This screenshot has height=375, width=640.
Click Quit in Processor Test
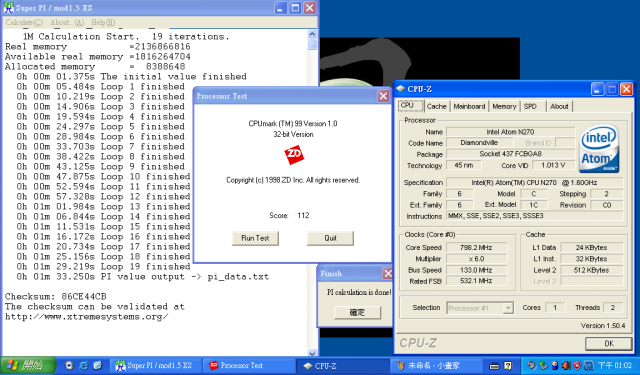330,238
